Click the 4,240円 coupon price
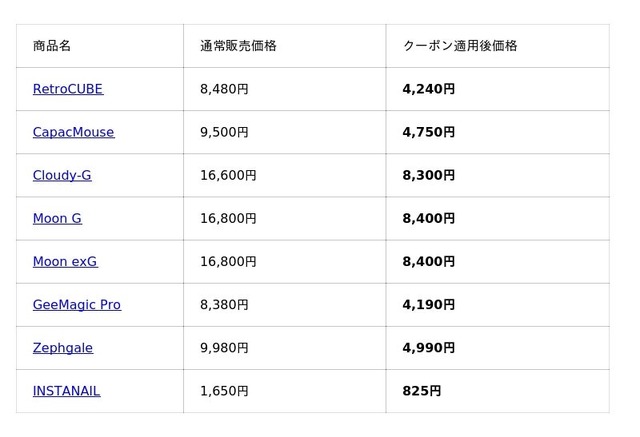The height and width of the screenshot is (437, 640). (x=428, y=89)
